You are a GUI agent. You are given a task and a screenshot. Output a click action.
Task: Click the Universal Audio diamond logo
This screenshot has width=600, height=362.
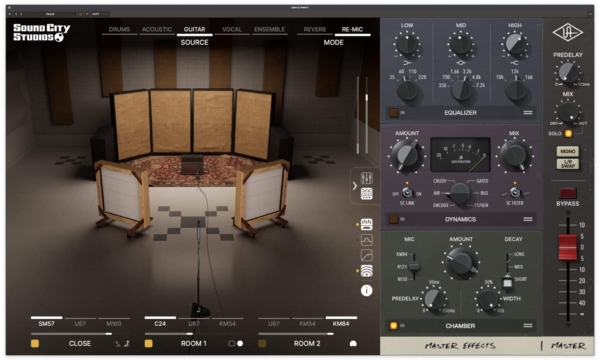(568, 33)
